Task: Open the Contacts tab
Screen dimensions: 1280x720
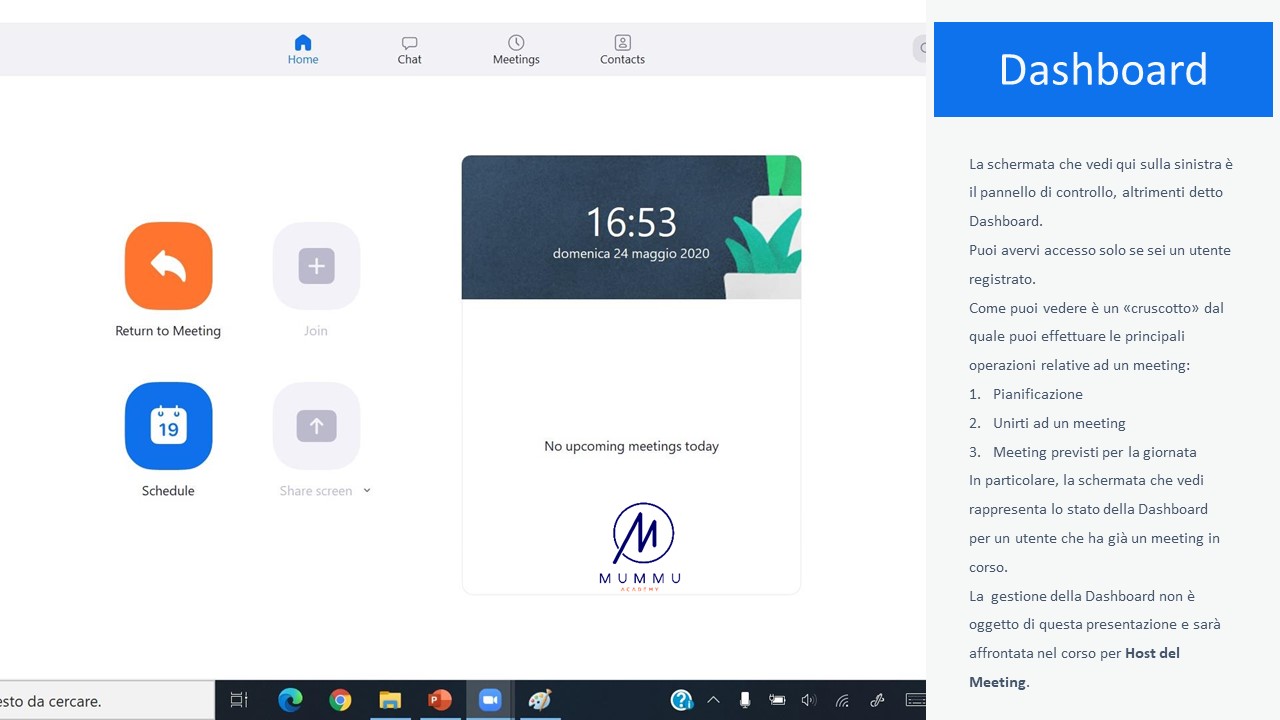Action: [622, 49]
